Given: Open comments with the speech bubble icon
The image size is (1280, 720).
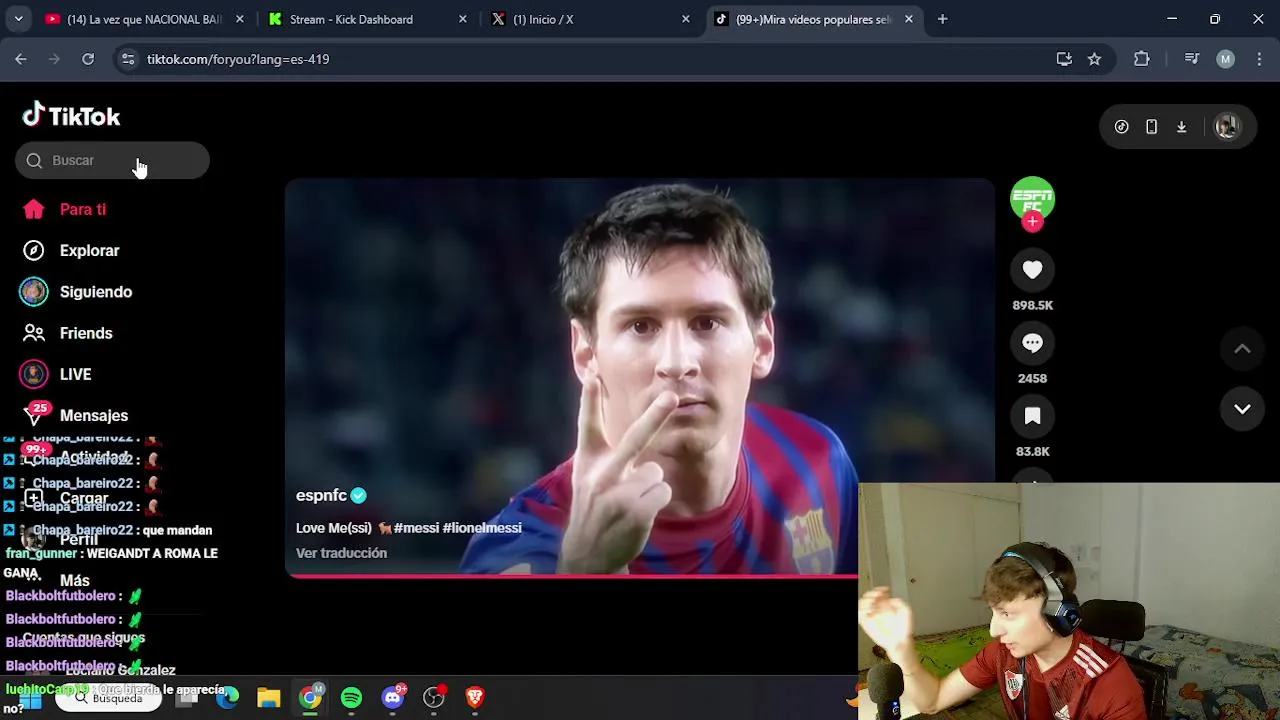Looking at the screenshot, I should 1032,343.
